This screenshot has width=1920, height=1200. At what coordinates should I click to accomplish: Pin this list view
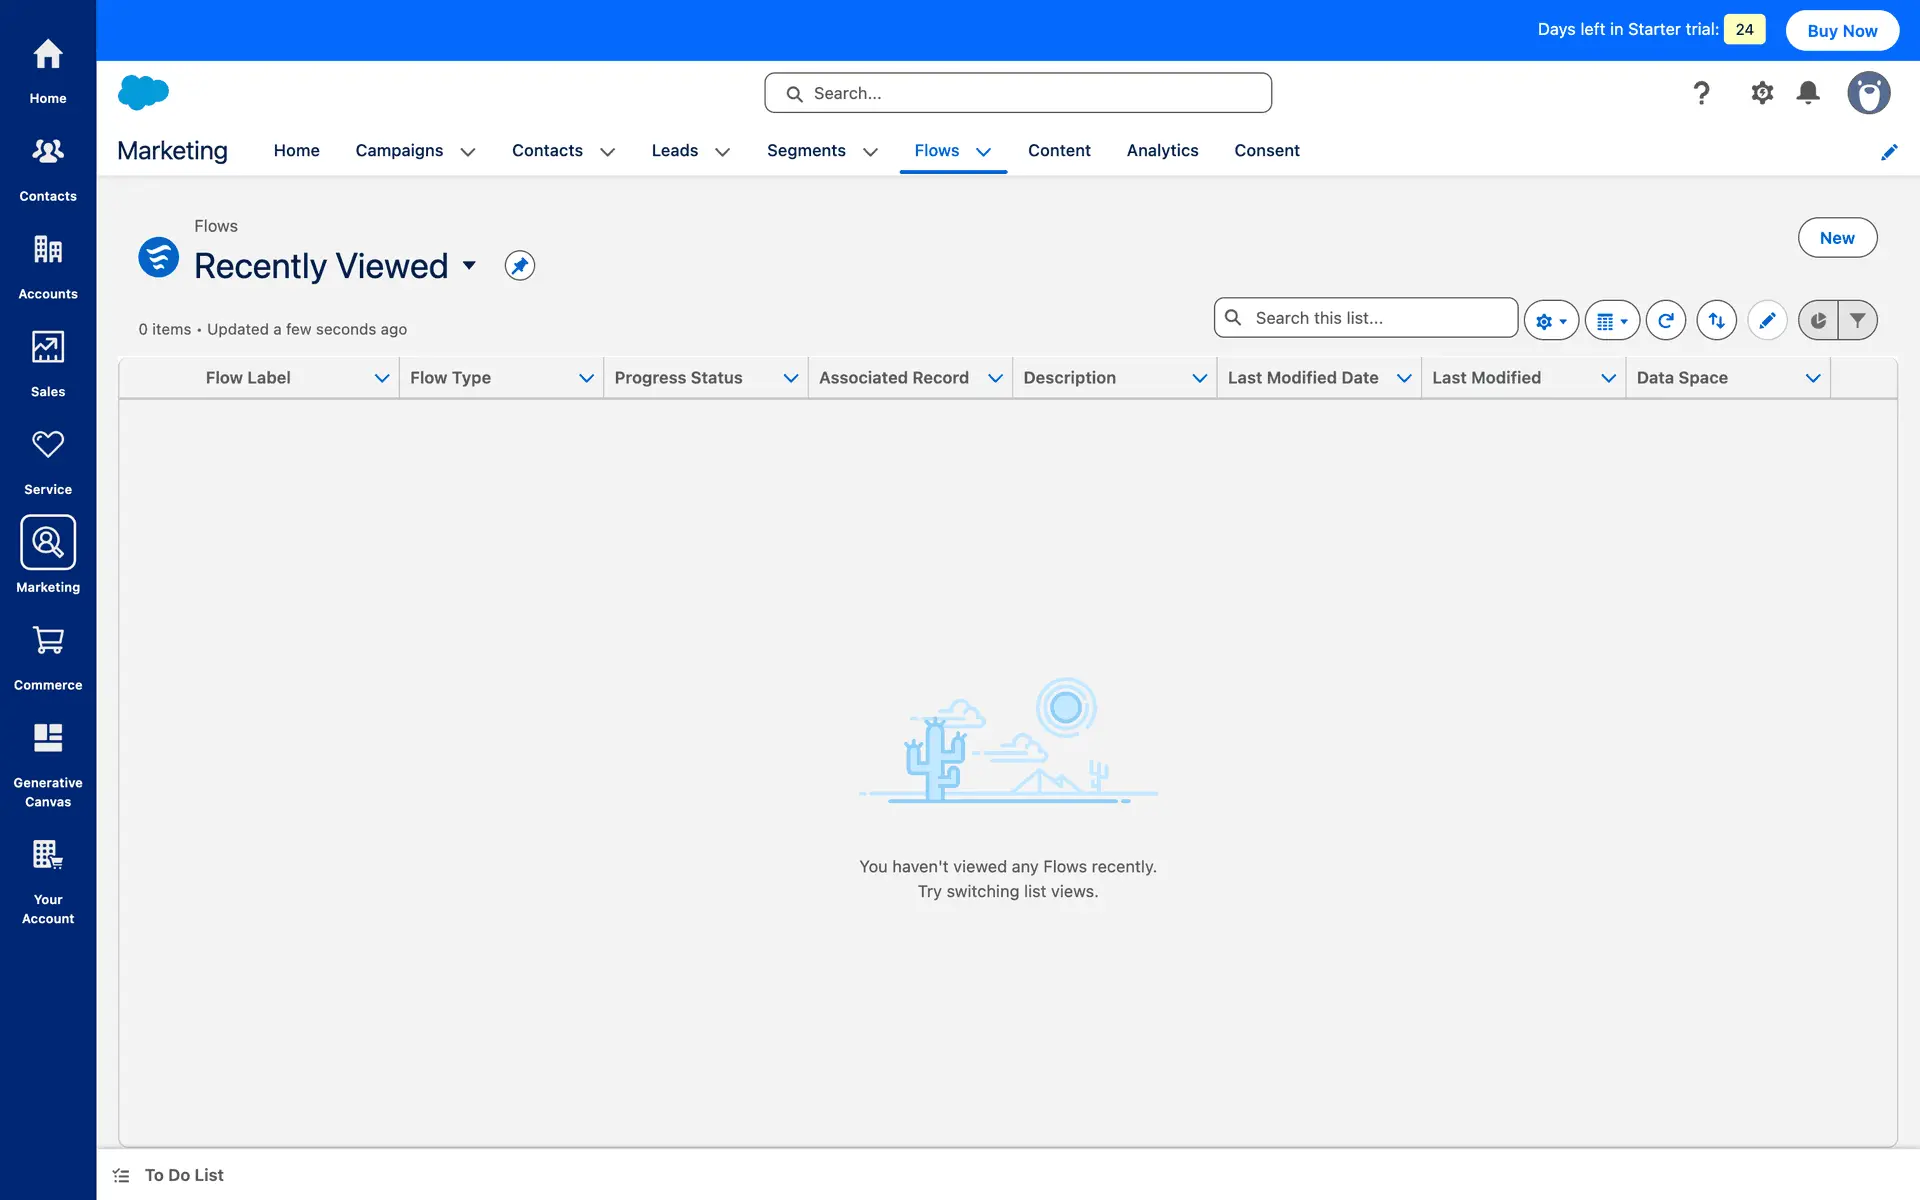click(519, 266)
